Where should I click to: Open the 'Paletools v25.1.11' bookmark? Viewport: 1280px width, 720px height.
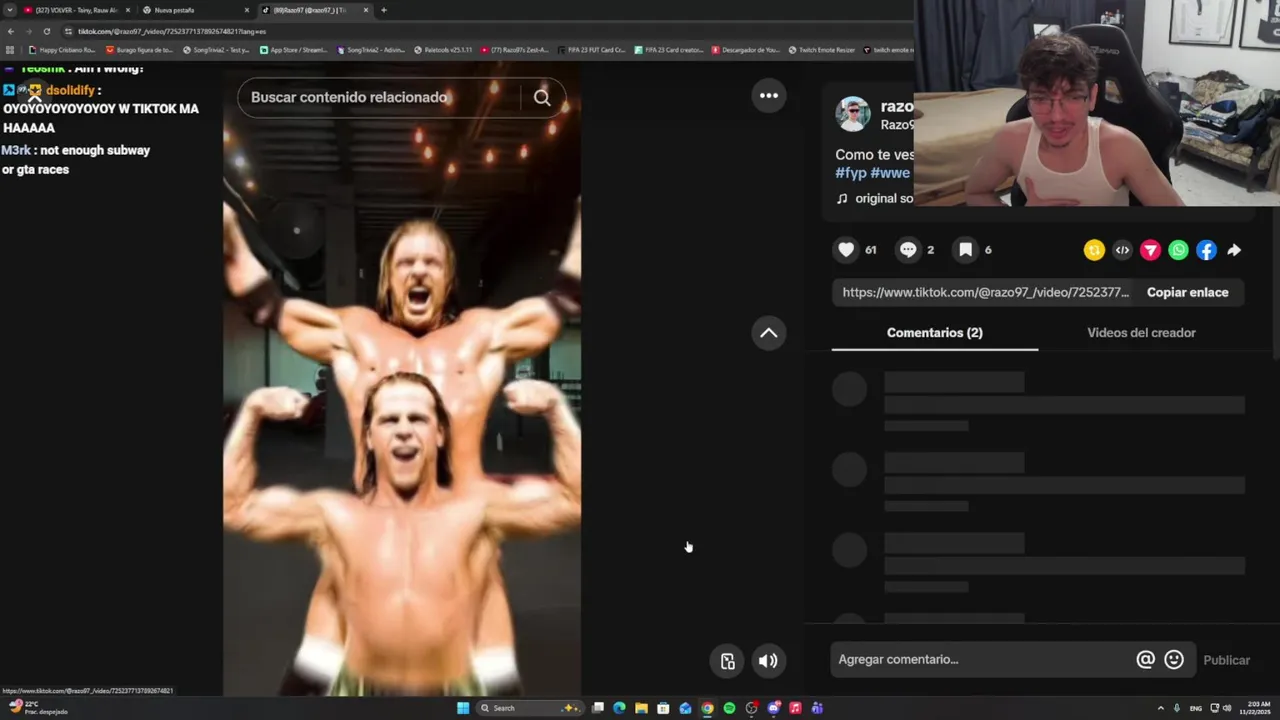pos(443,50)
